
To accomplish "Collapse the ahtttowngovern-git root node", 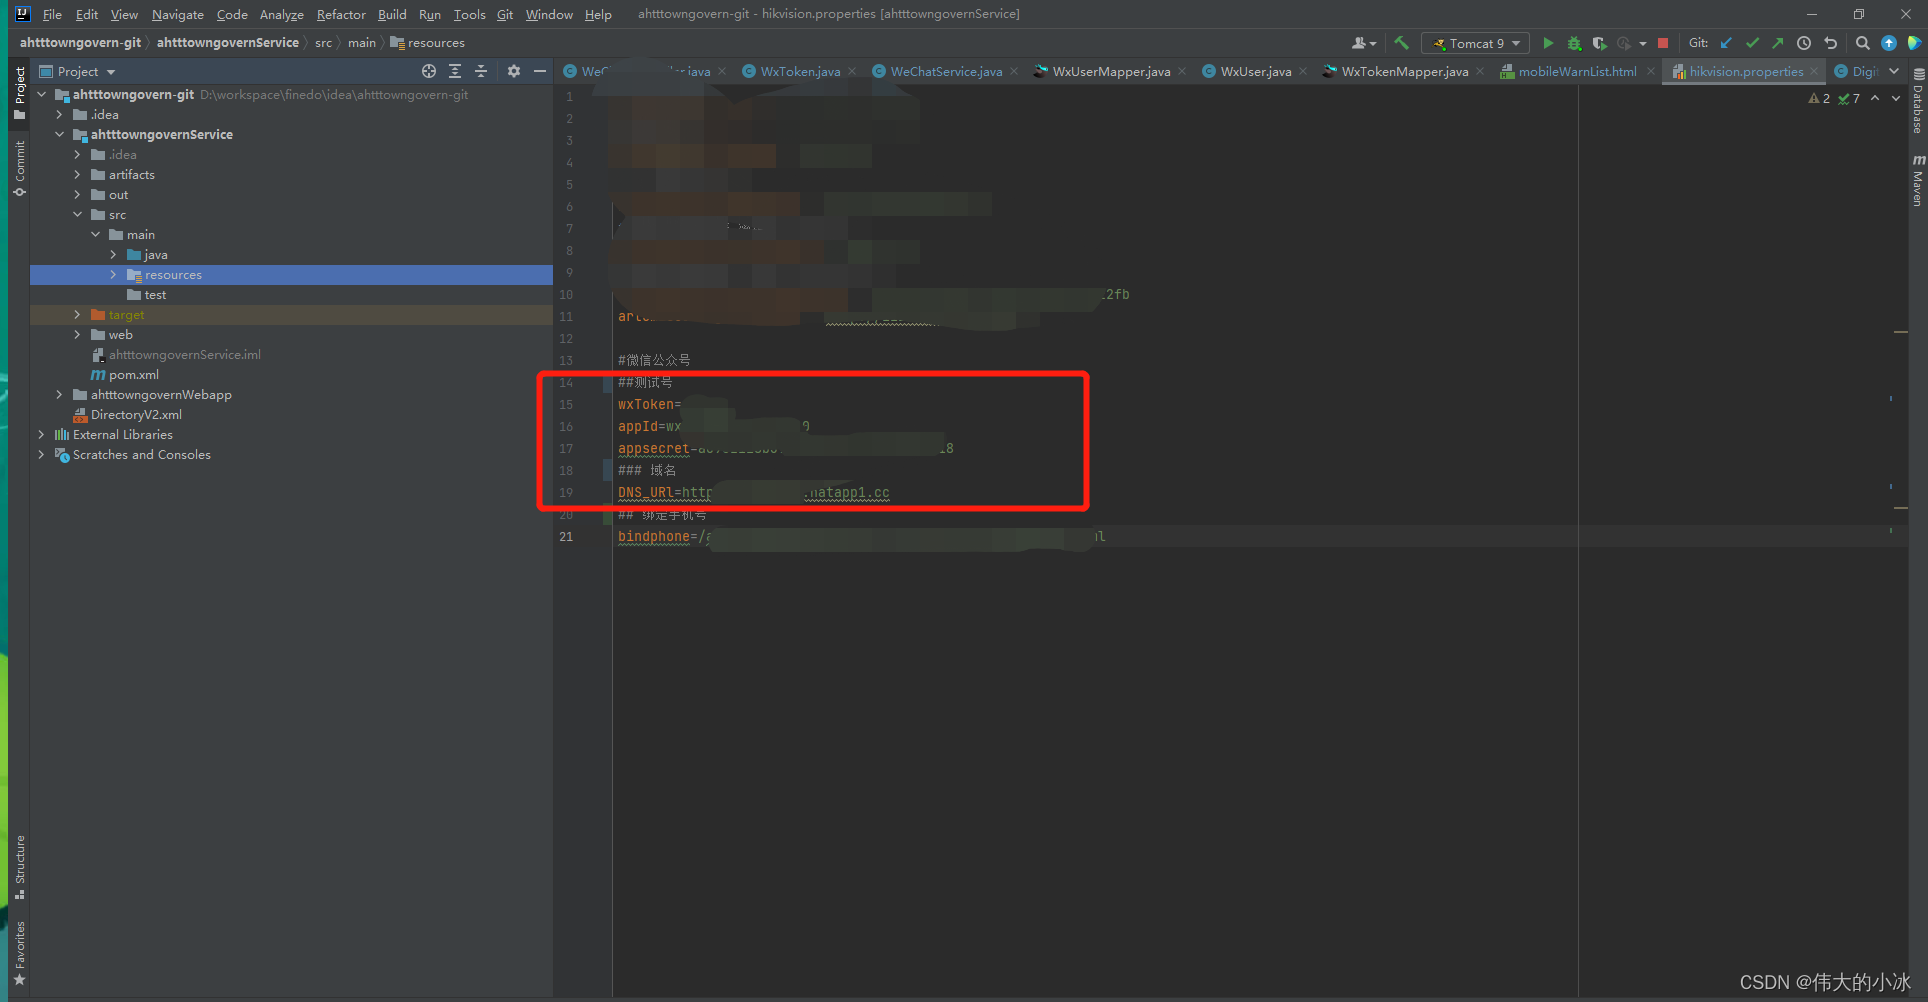I will pyautogui.click(x=42, y=95).
